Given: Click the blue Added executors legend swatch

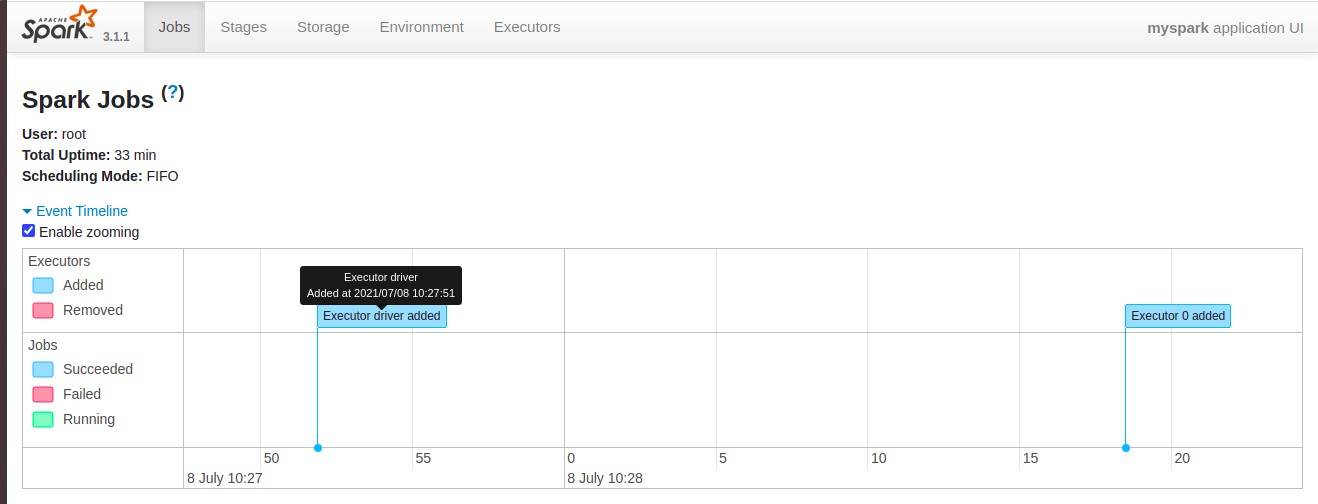Looking at the screenshot, I should coord(43,285).
